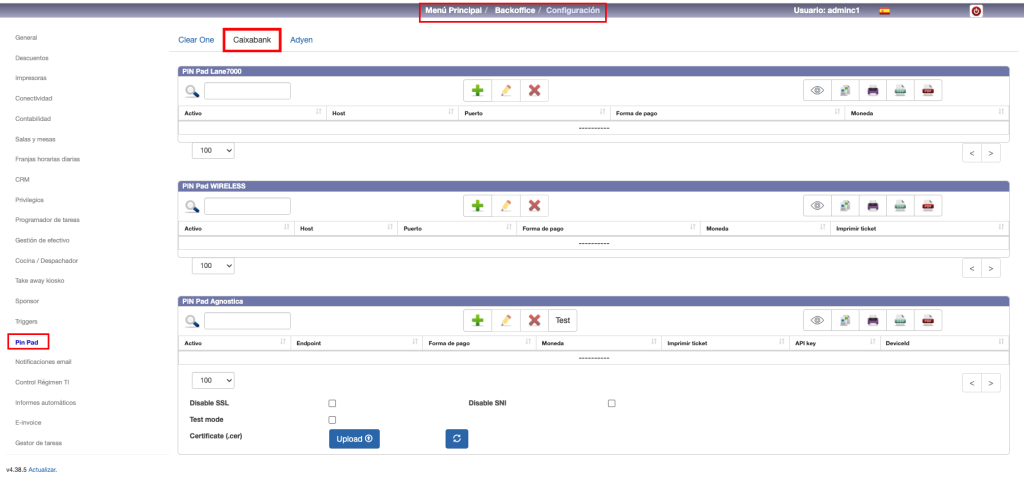This screenshot has width=1024, height=490.
Task: Open the rows-per-page dropdown under PIN Pad Lane7000
Action: [x=213, y=150]
